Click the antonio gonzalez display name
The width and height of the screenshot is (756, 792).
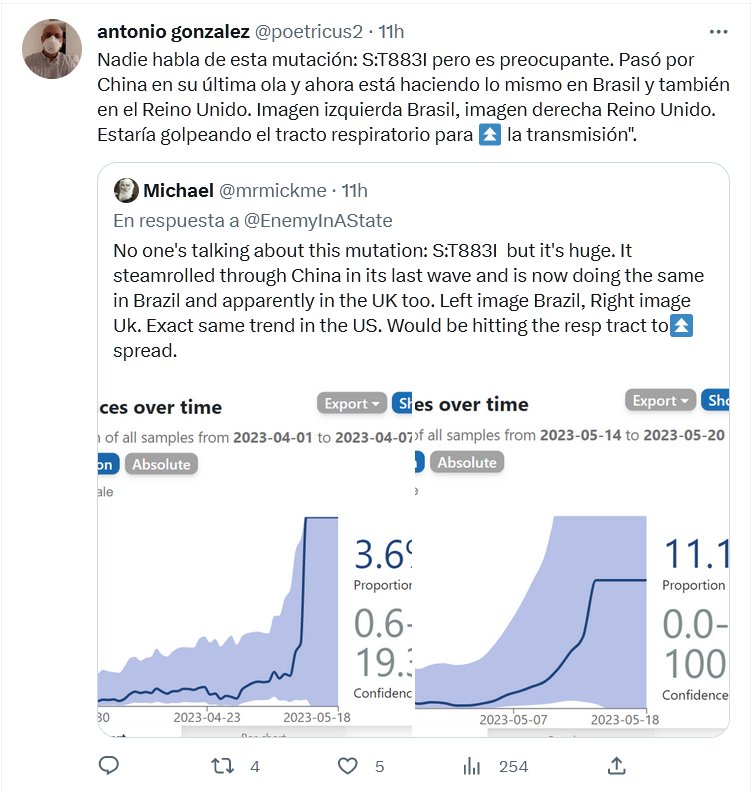pos(173,32)
